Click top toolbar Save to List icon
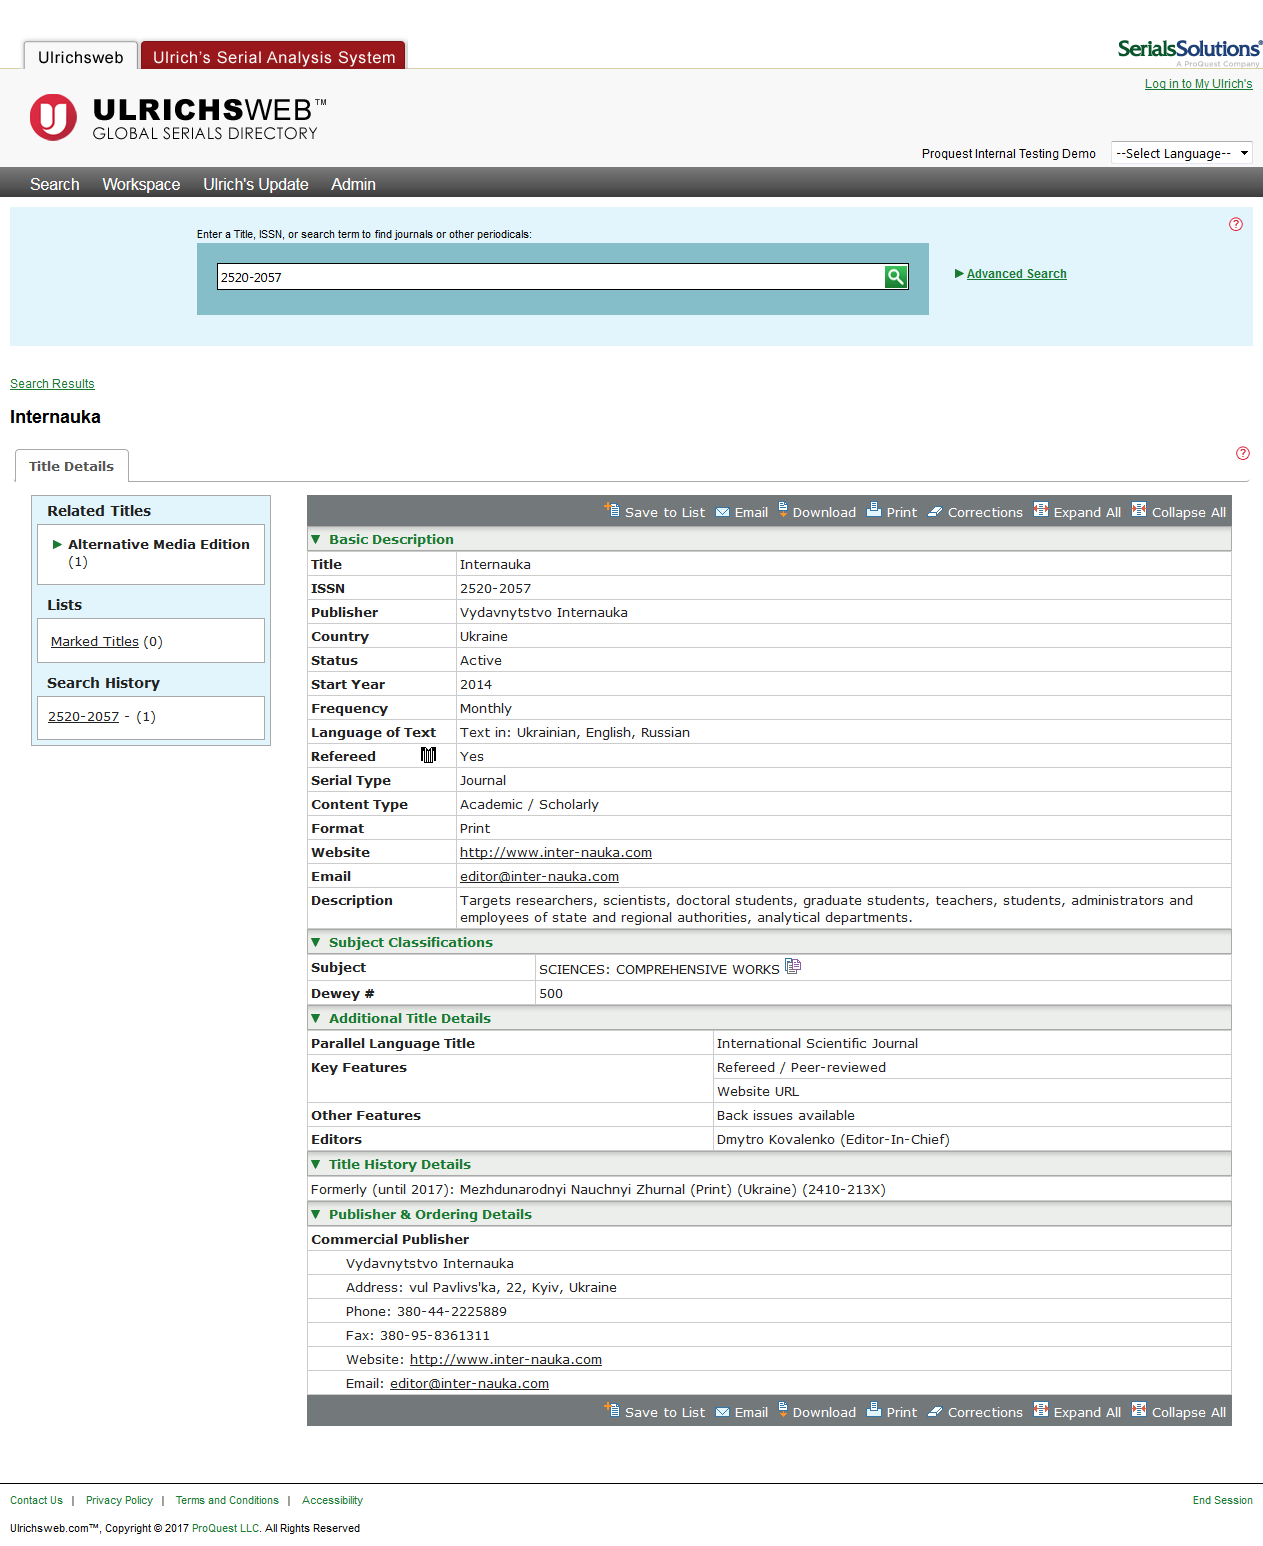The width and height of the screenshot is (1263, 1546). (612, 510)
